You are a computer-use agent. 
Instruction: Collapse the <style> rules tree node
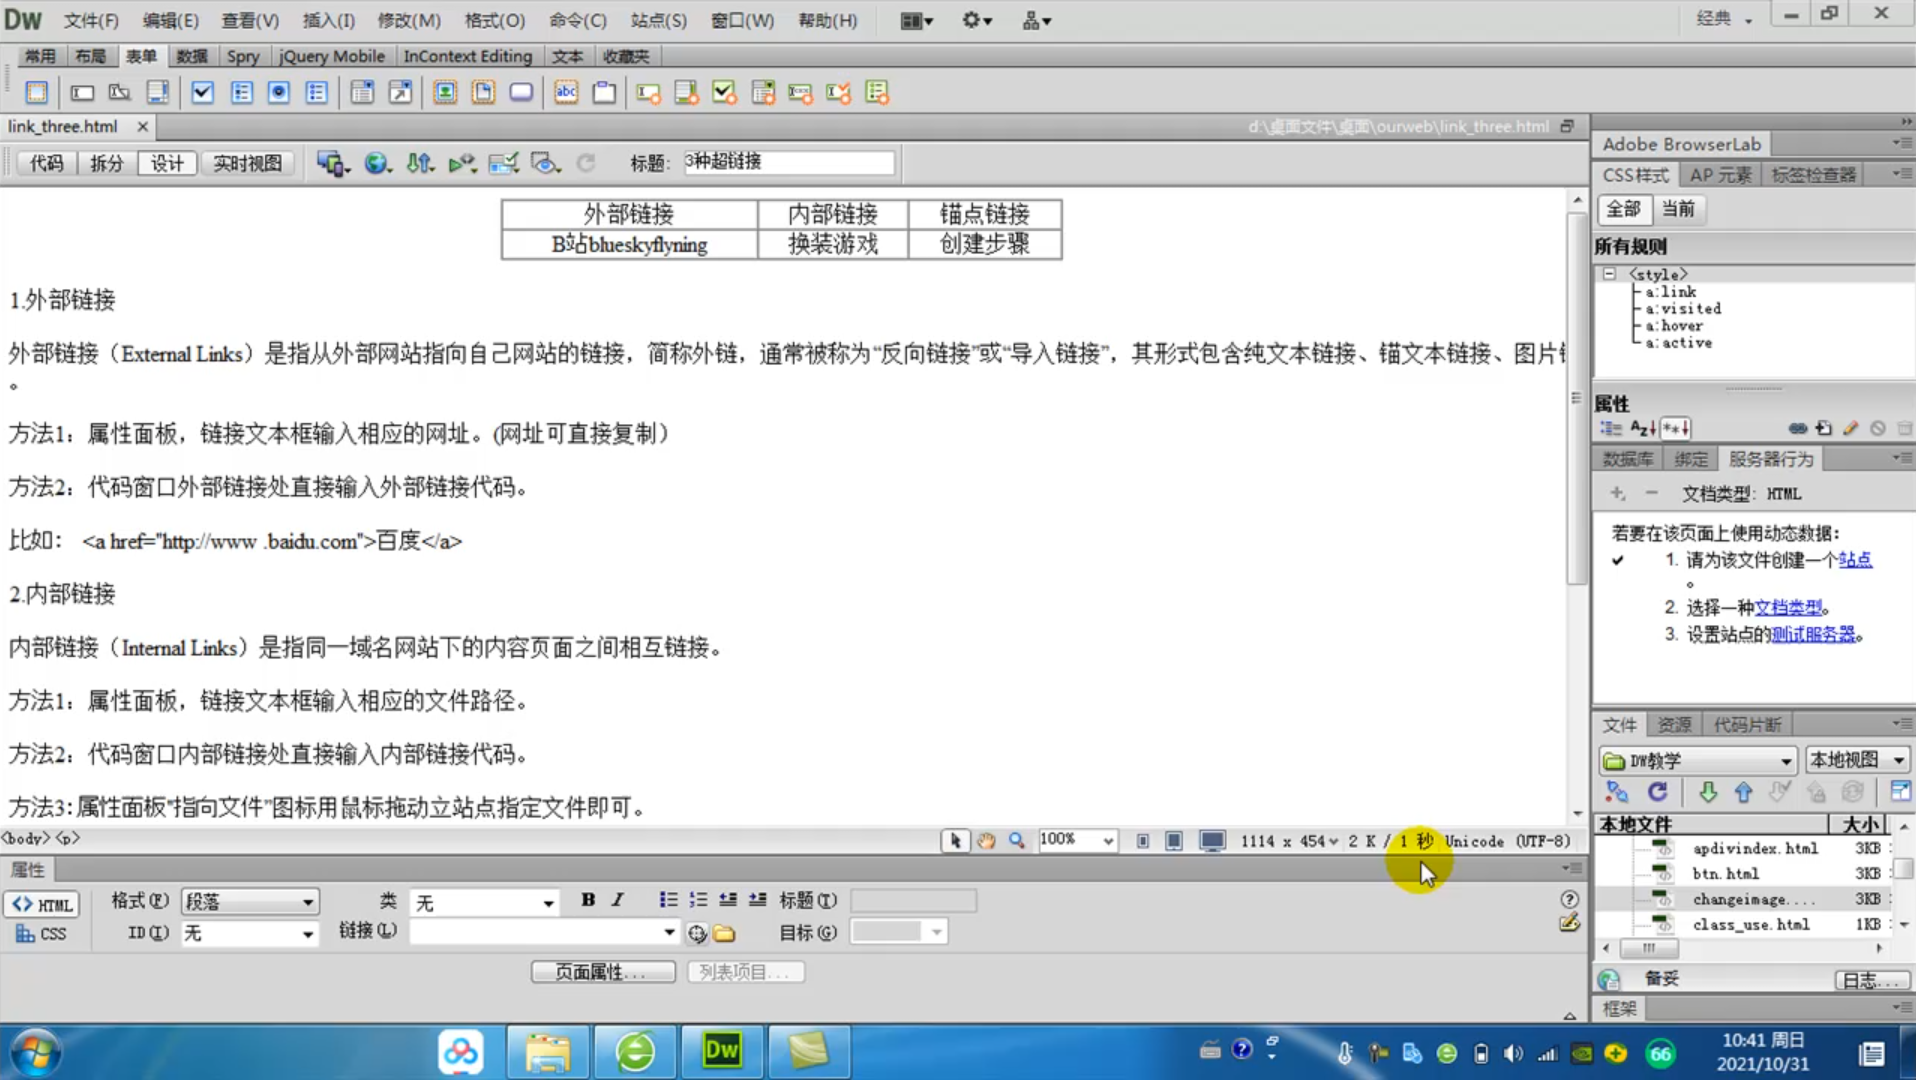click(x=1609, y=274)
